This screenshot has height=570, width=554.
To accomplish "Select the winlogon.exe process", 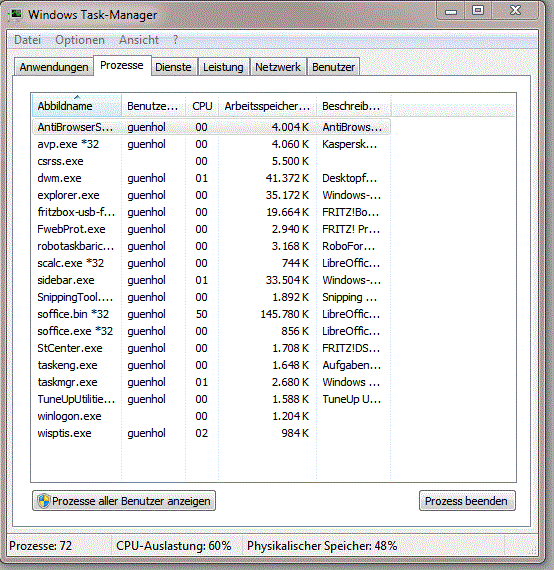I will click(x=211, y=416).
